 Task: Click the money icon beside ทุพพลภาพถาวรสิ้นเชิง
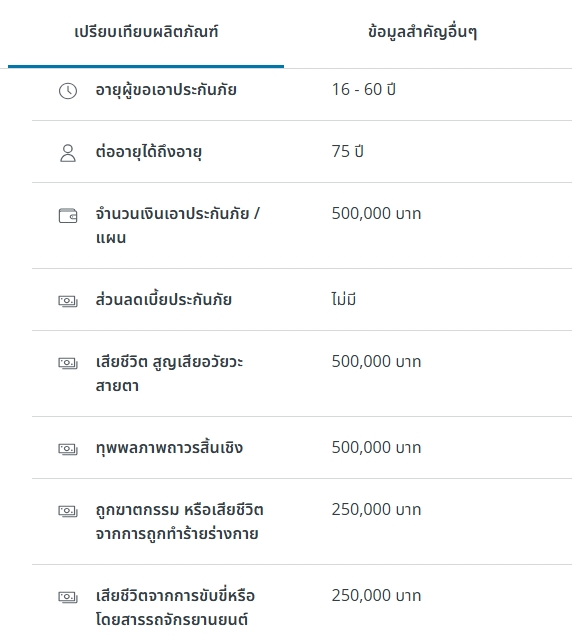(68, 449)
